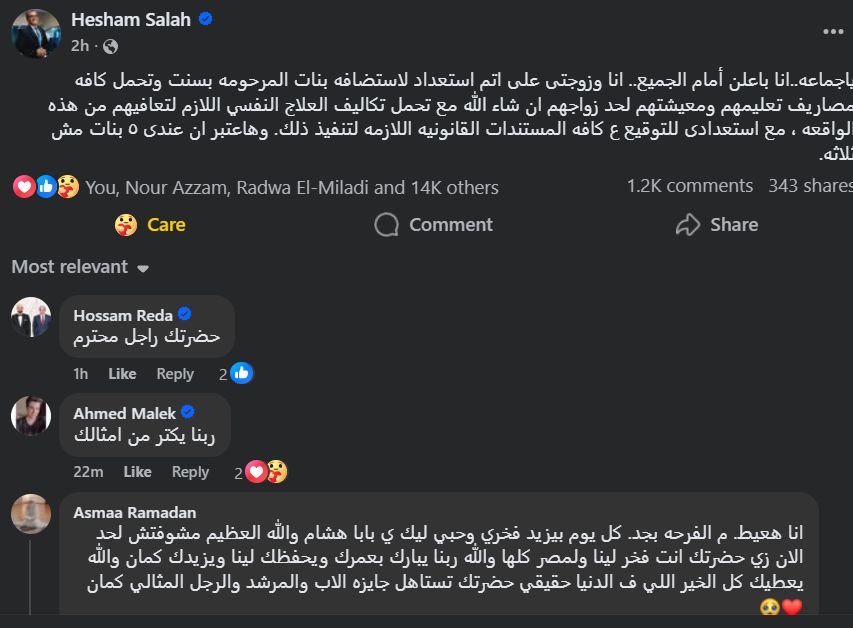Click the verified badge next to Hesham Salah
Viewport: 853px width, 628px height.
click(206, 20)
